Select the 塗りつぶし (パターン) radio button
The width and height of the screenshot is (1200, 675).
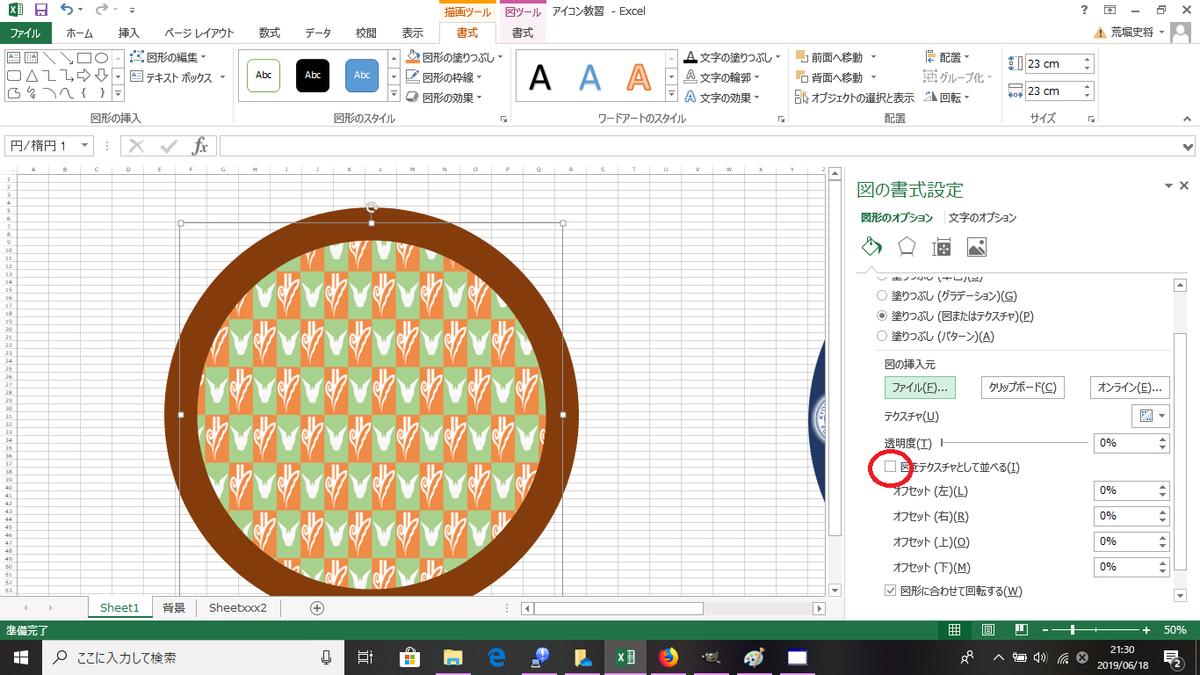coord(880,334)
